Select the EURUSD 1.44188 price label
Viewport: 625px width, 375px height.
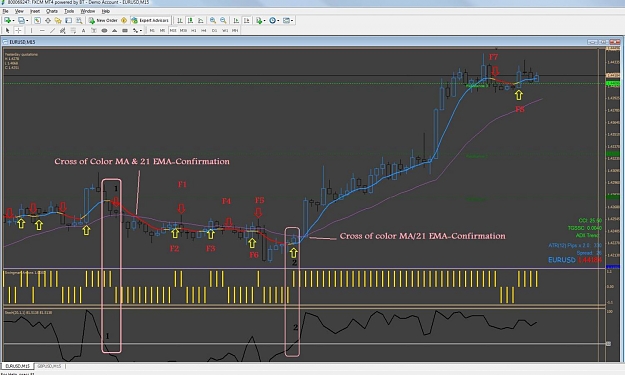574,260
